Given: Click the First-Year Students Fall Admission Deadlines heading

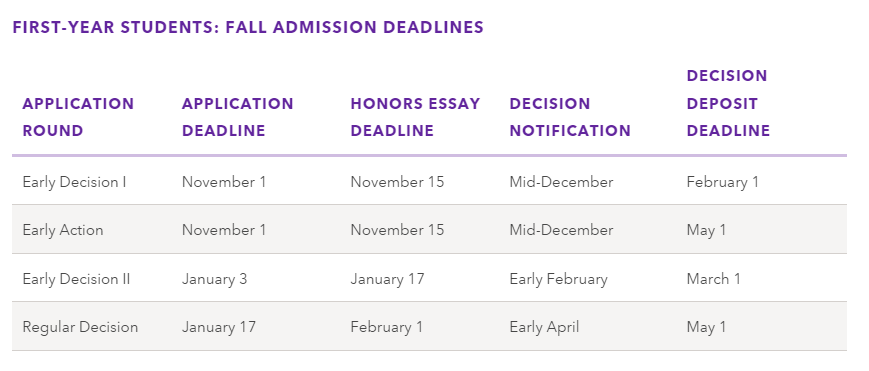Looking at the screenshot, I should 248,27.
